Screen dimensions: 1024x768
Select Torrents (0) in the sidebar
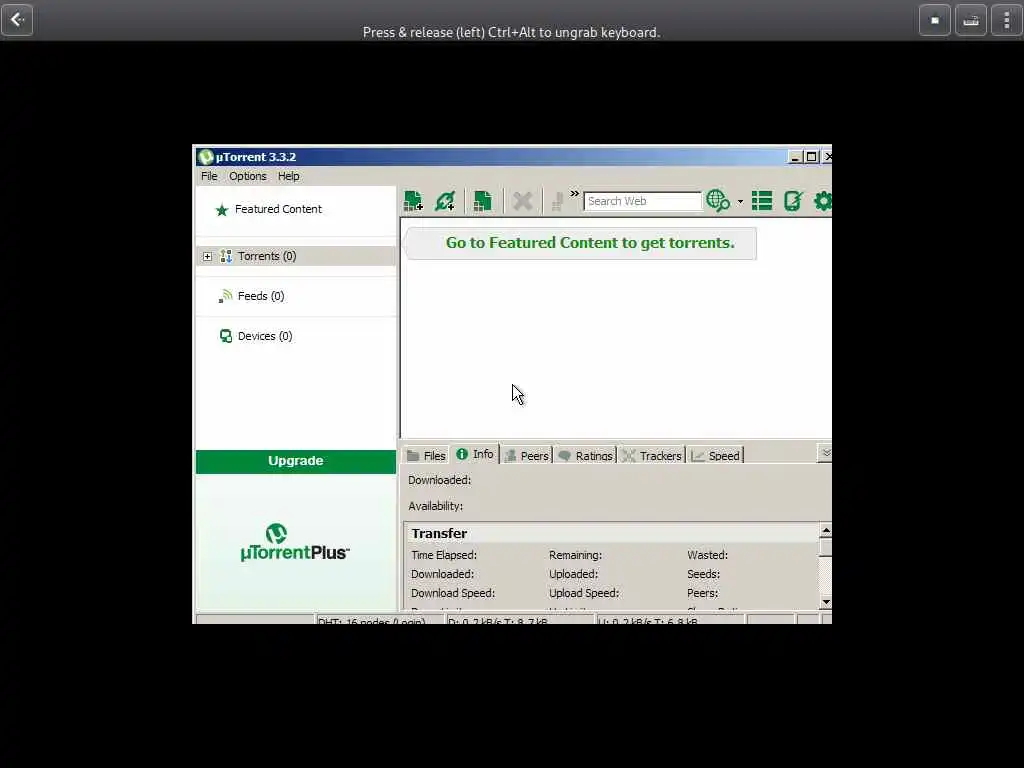(296, 256)
